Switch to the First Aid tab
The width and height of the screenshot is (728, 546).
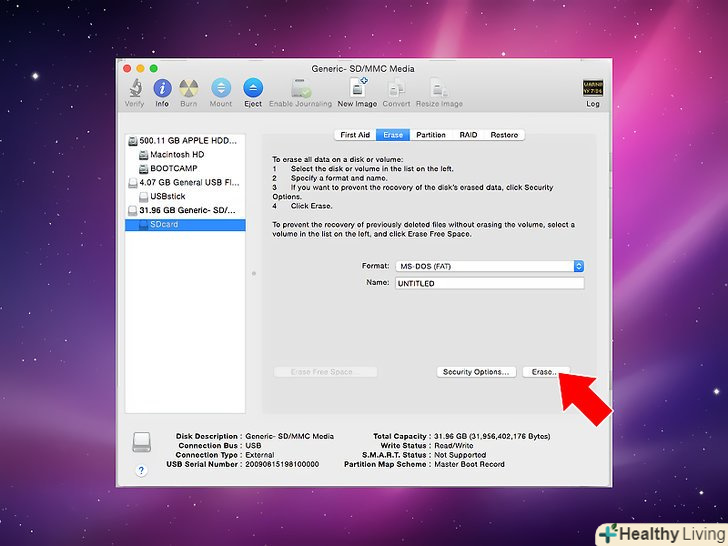pyautogui.click(x=355, y=135)
